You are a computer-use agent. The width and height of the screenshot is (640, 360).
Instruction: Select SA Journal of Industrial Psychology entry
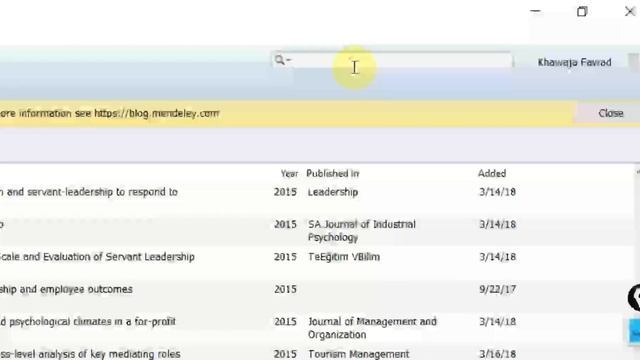click(318, 231)
